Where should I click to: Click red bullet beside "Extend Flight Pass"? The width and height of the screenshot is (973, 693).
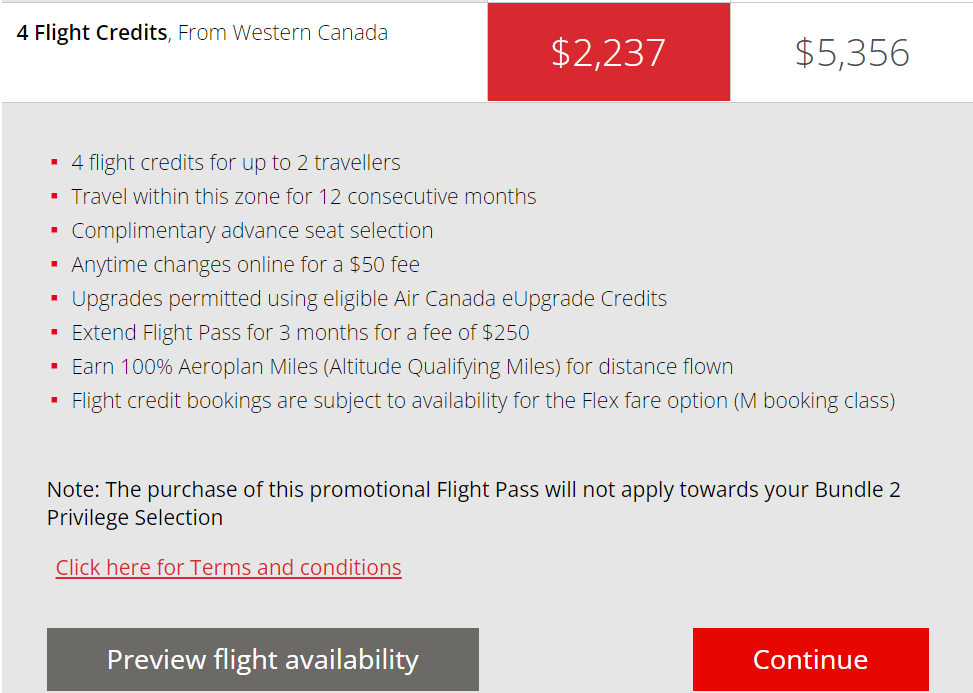click(x=54, y=333)
